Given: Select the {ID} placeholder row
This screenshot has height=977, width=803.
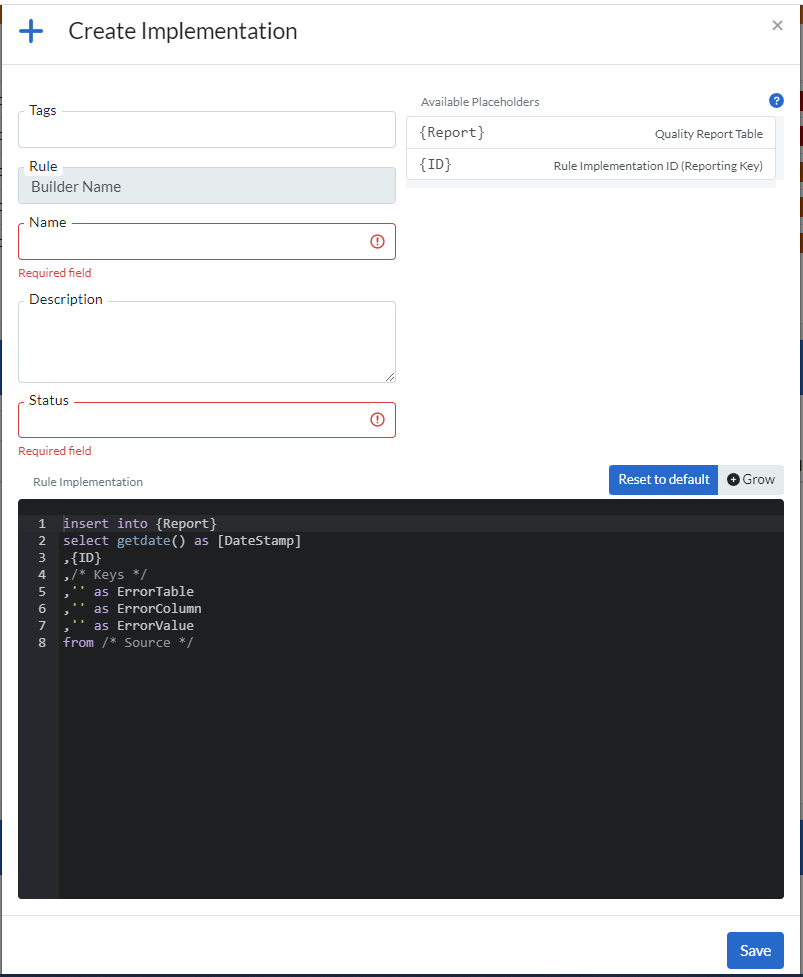Looking at the screenshot, I should [x=590, y=165].
